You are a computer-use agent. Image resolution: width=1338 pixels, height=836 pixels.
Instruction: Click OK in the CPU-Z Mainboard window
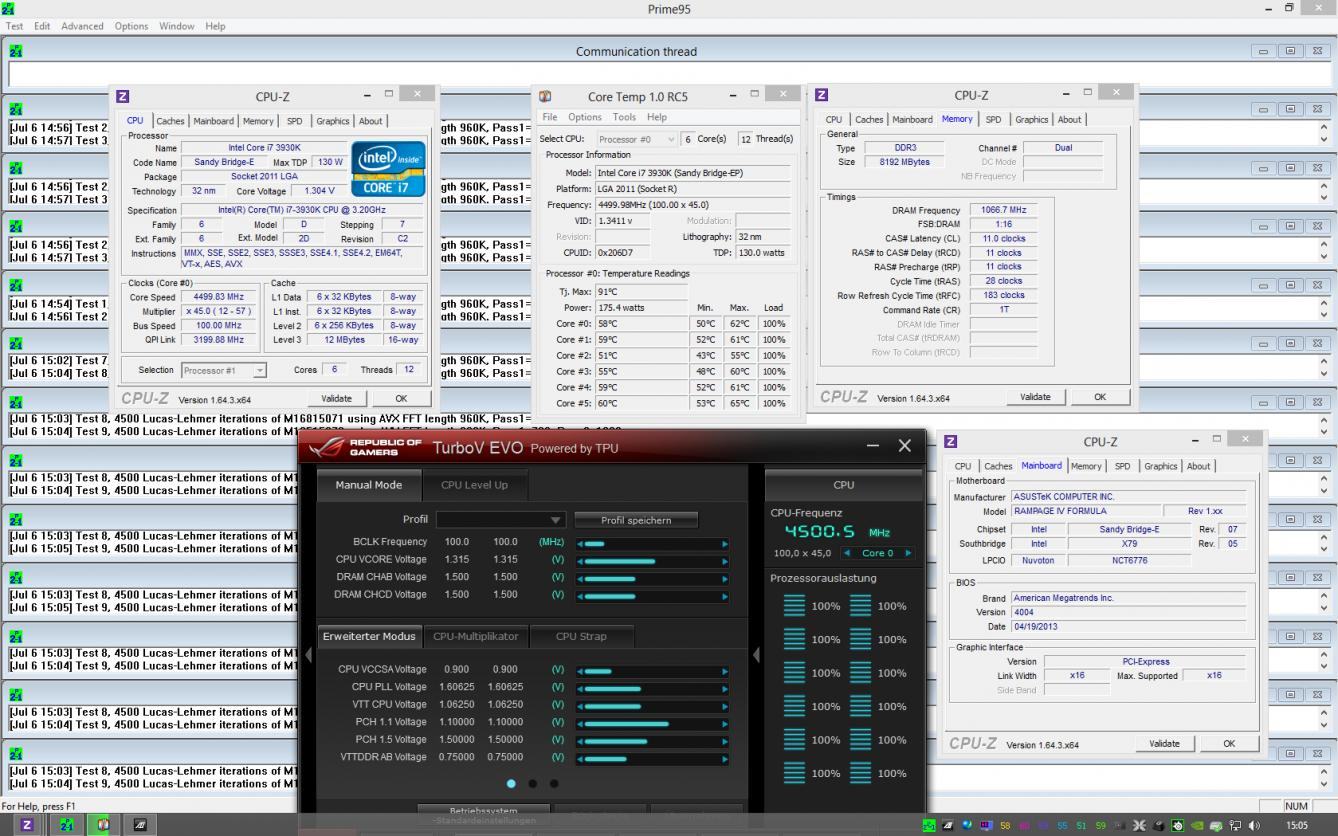click(x=1229, y=744)
